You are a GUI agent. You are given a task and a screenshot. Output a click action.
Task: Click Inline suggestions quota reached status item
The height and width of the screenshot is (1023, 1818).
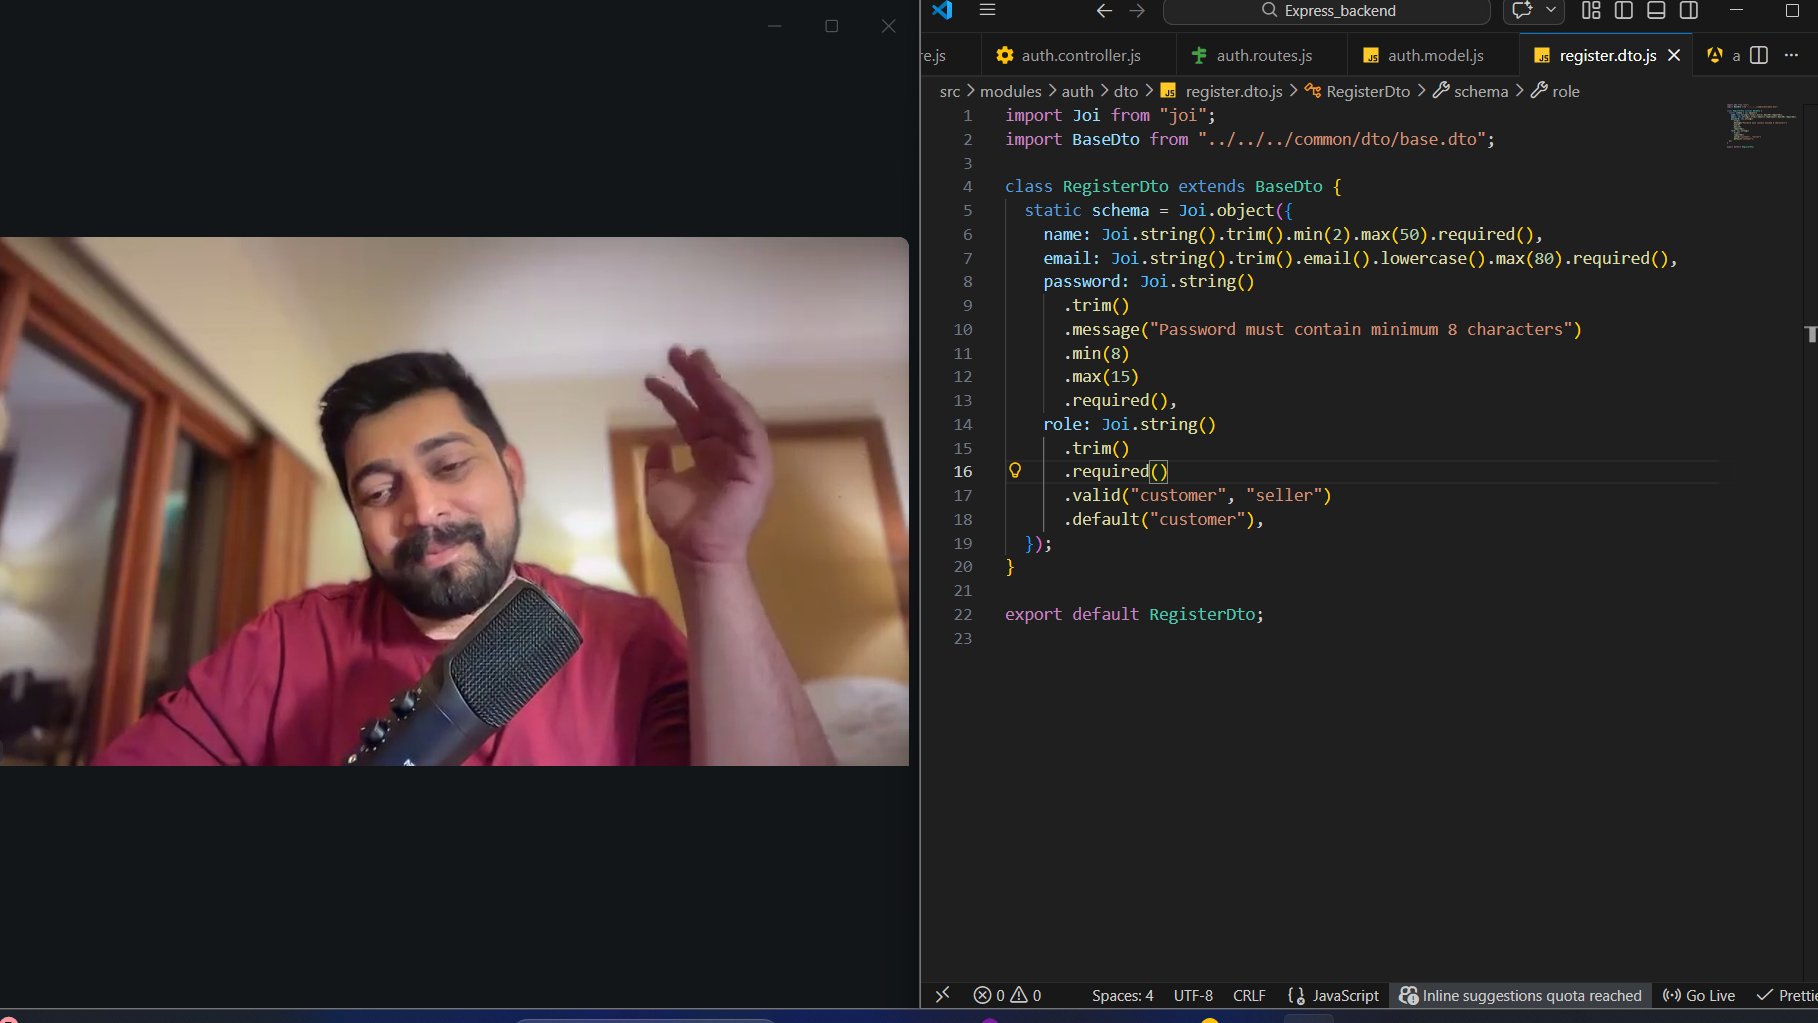click(x=1520, y=995)
